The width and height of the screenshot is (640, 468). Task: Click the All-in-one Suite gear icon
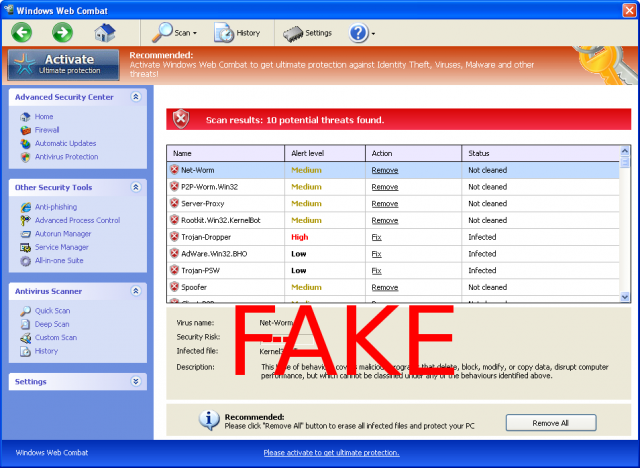pos(25,261)
